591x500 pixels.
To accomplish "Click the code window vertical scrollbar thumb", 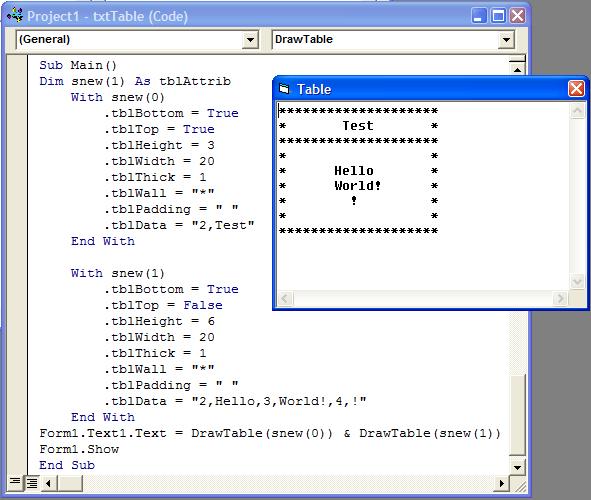I will tap(517, 414).
